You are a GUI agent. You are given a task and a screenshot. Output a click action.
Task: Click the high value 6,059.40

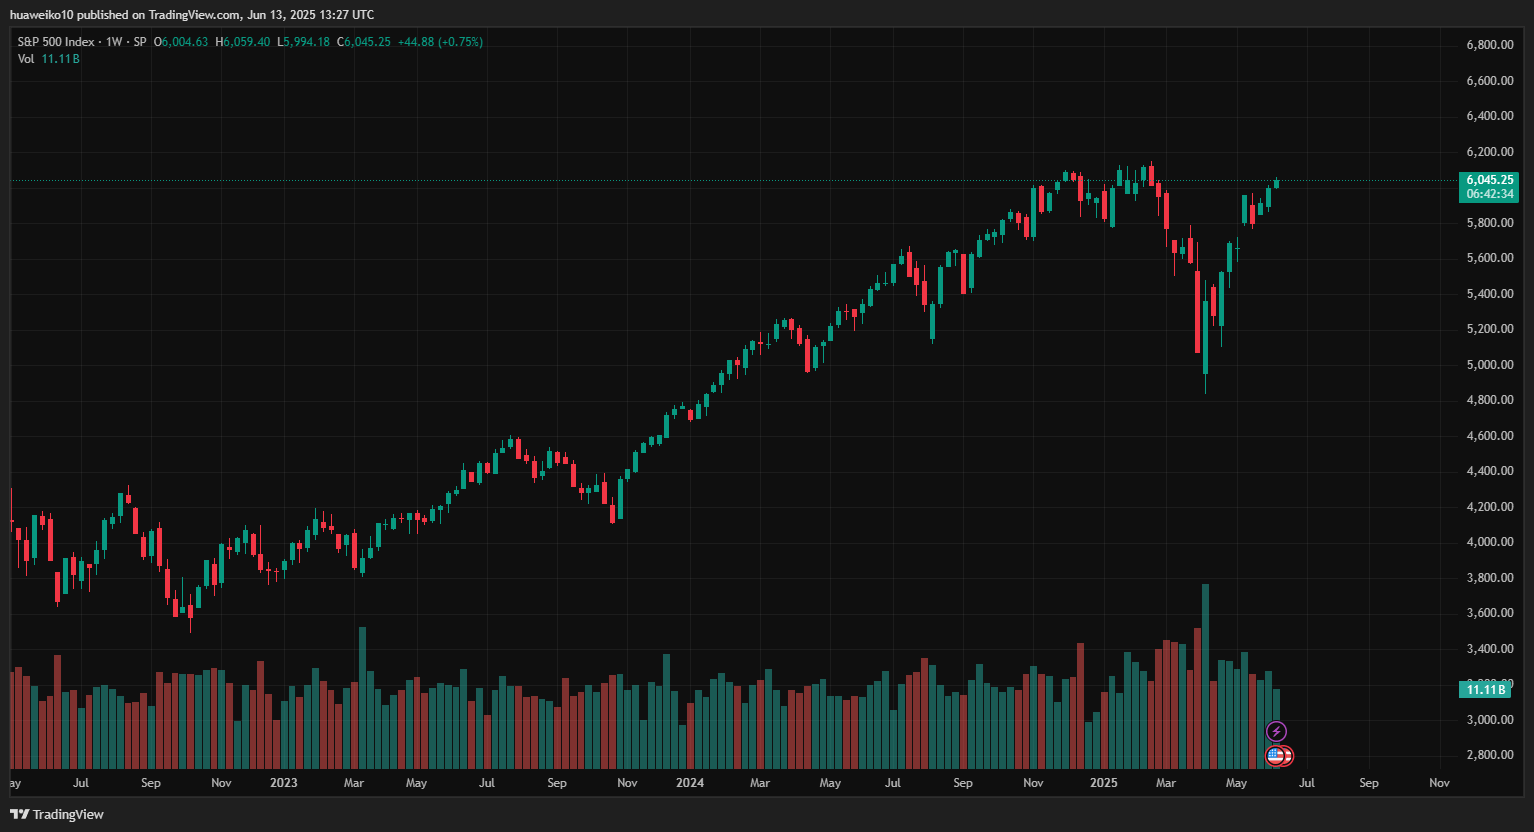[246, 42]
